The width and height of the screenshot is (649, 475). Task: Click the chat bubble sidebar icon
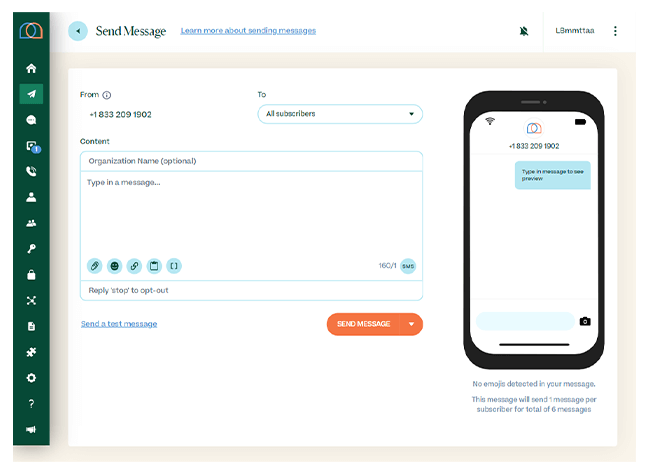[31, 120]
